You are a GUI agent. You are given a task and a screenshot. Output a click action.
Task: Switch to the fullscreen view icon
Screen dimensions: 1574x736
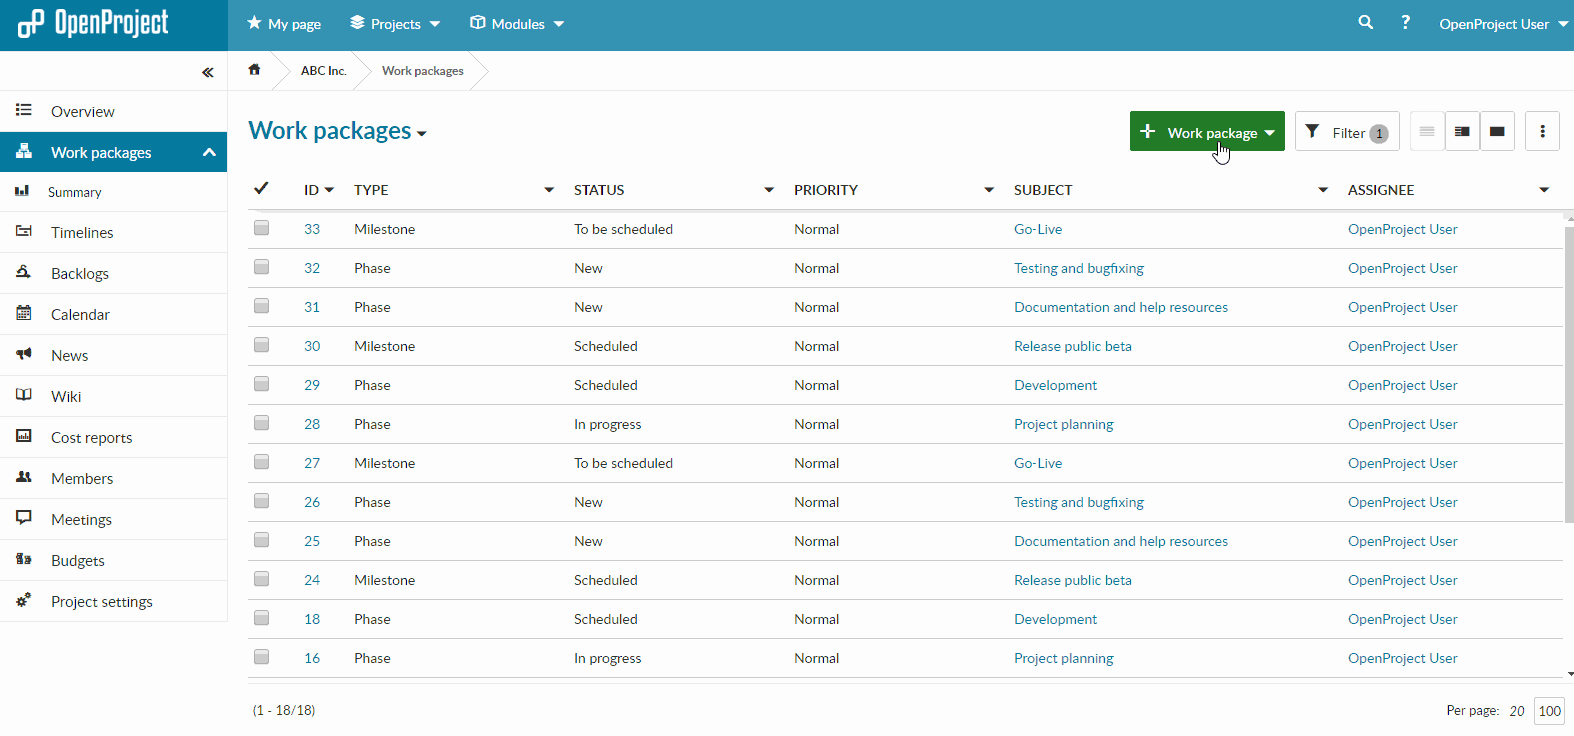tap(1497, 132)
